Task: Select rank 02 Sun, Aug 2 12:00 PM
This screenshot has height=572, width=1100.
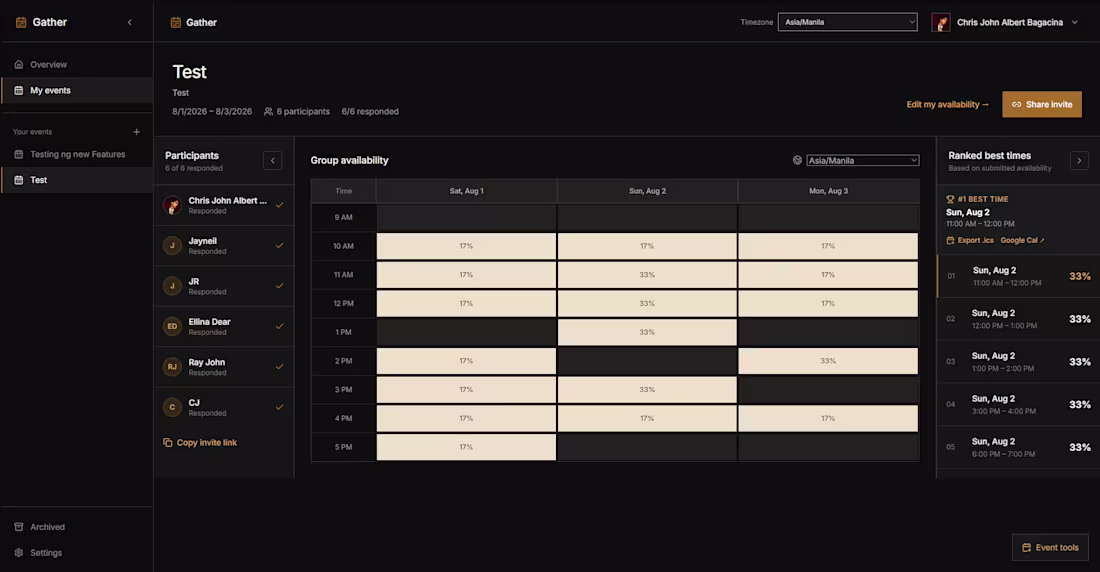Action: click(1019, 319)
